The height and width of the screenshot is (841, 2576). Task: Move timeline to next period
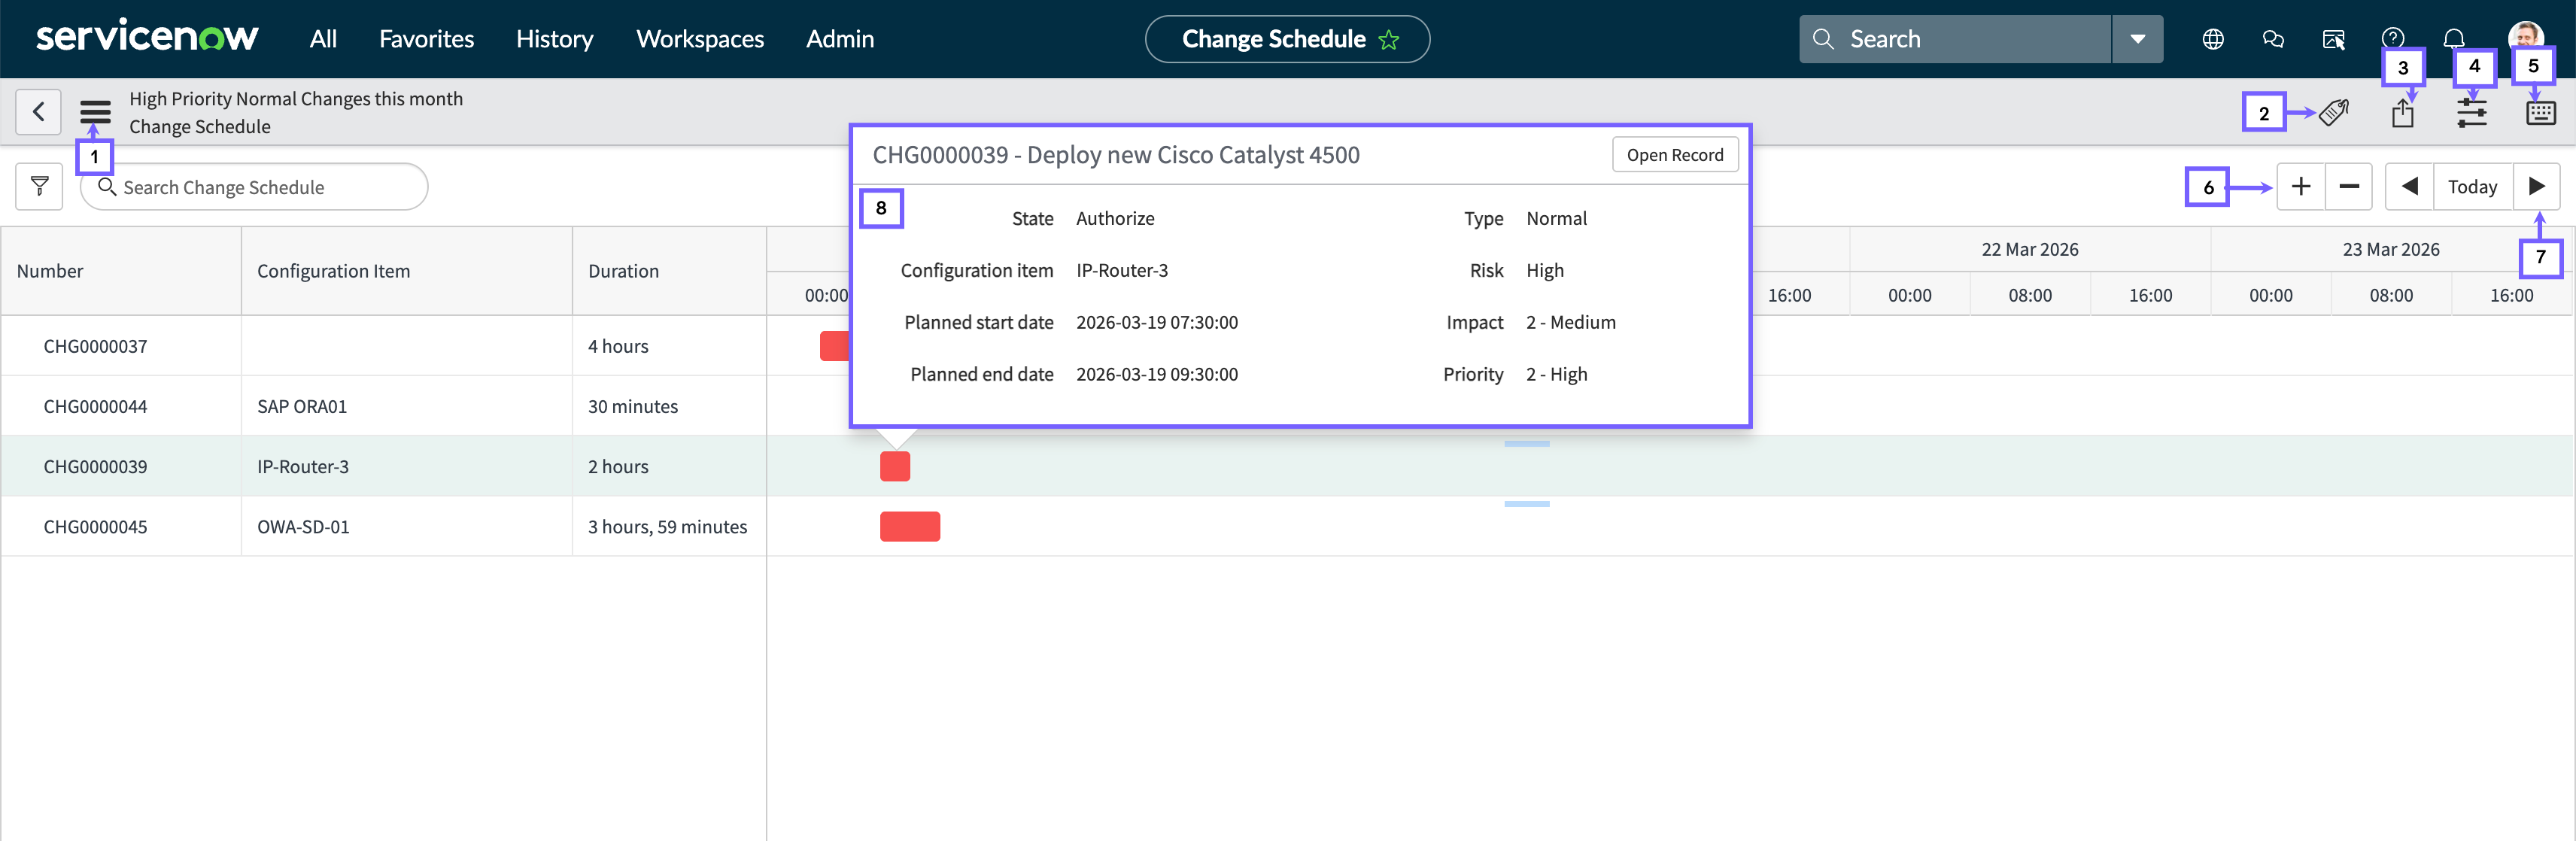click(x=2537, y=186)
